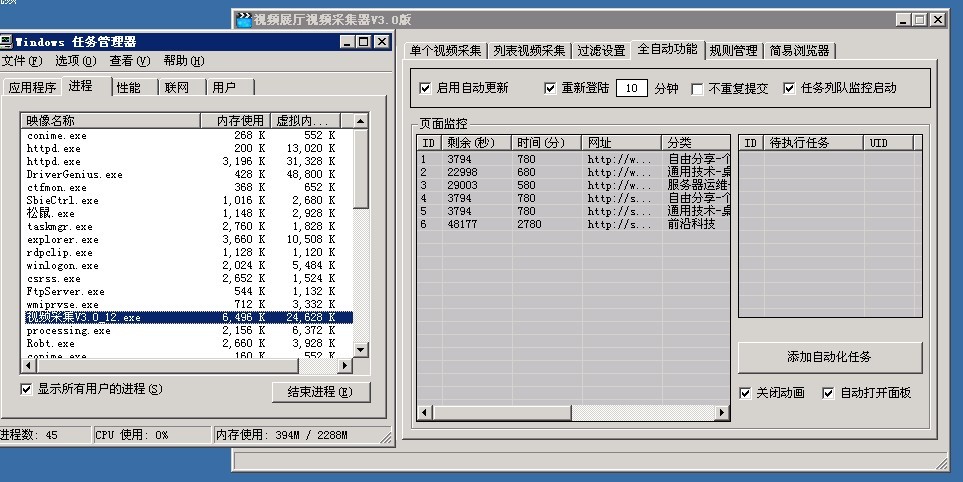The image size is (963, 482).
Task: Click 剩余(秒) column header in 页面监控
Action: pyautogui.click(x=477, y=143)
